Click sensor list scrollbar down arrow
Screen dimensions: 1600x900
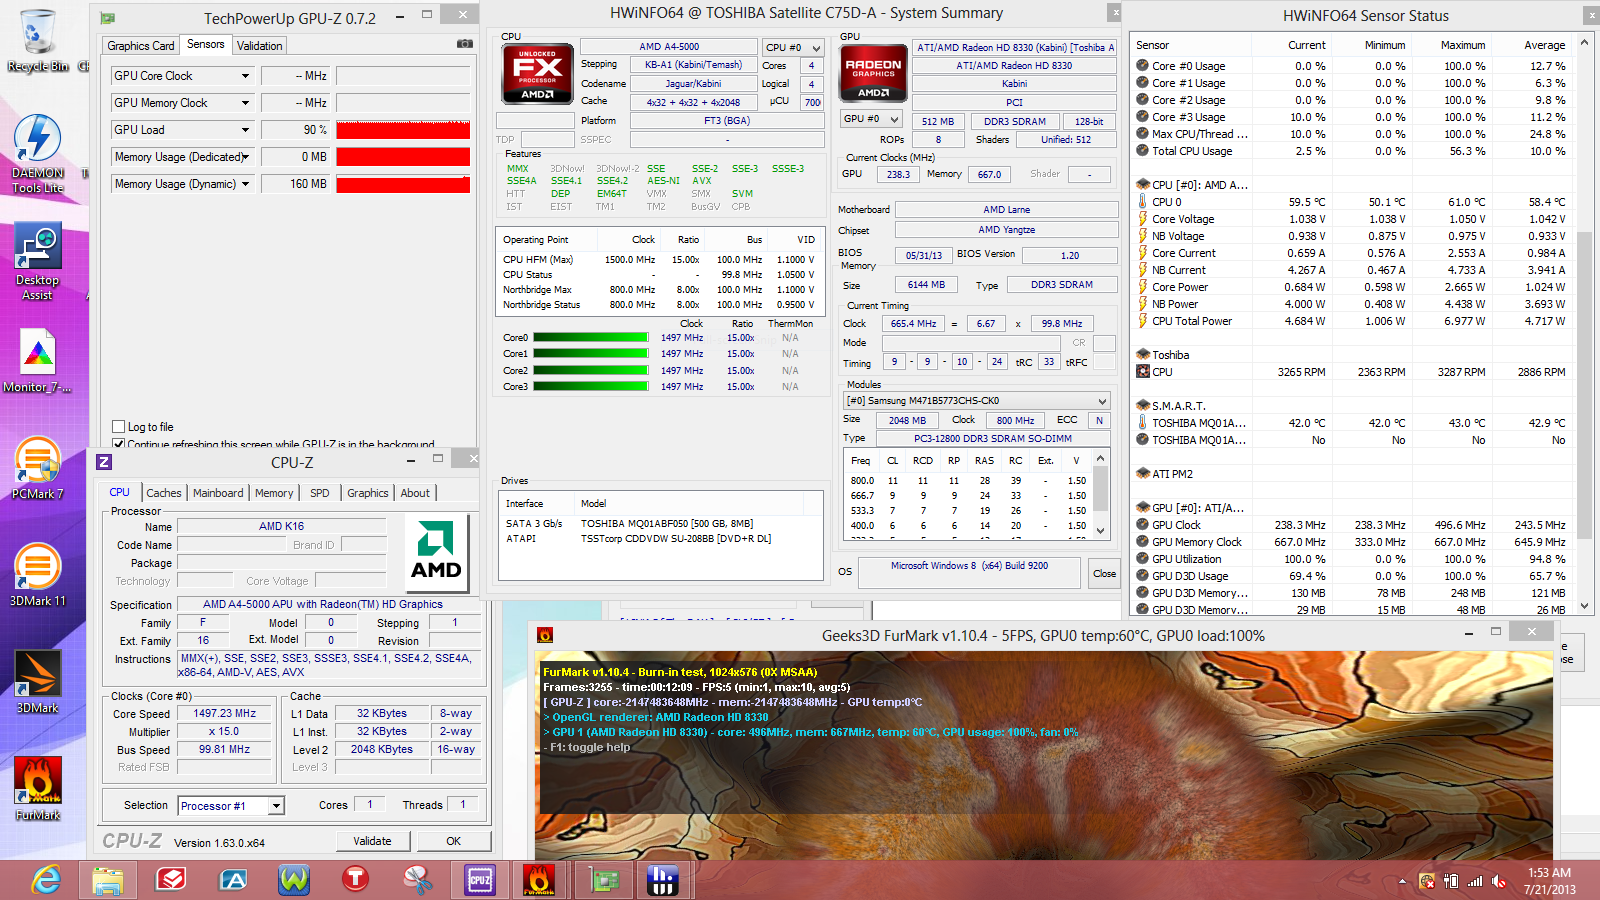coord(1585,606)
